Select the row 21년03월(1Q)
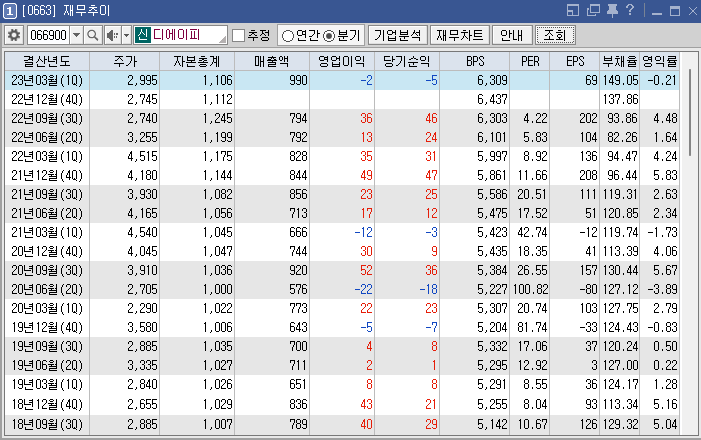Viewport: 701px width, 440px height. click(342, 232)
